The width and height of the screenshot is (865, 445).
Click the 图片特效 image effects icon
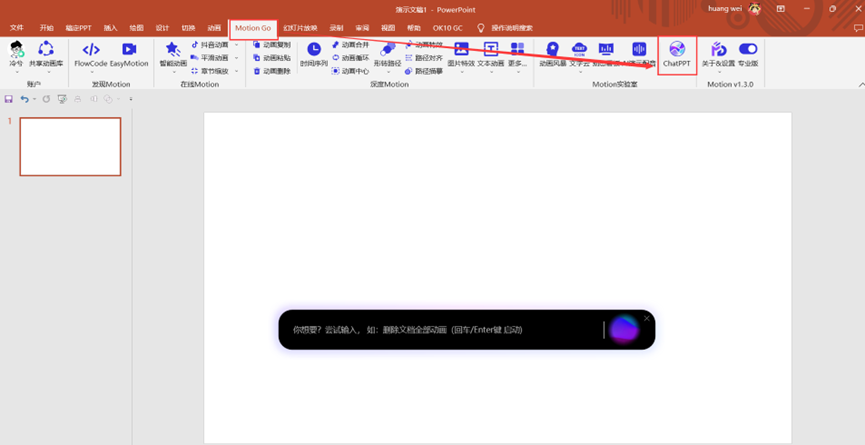tap(461, 53)
